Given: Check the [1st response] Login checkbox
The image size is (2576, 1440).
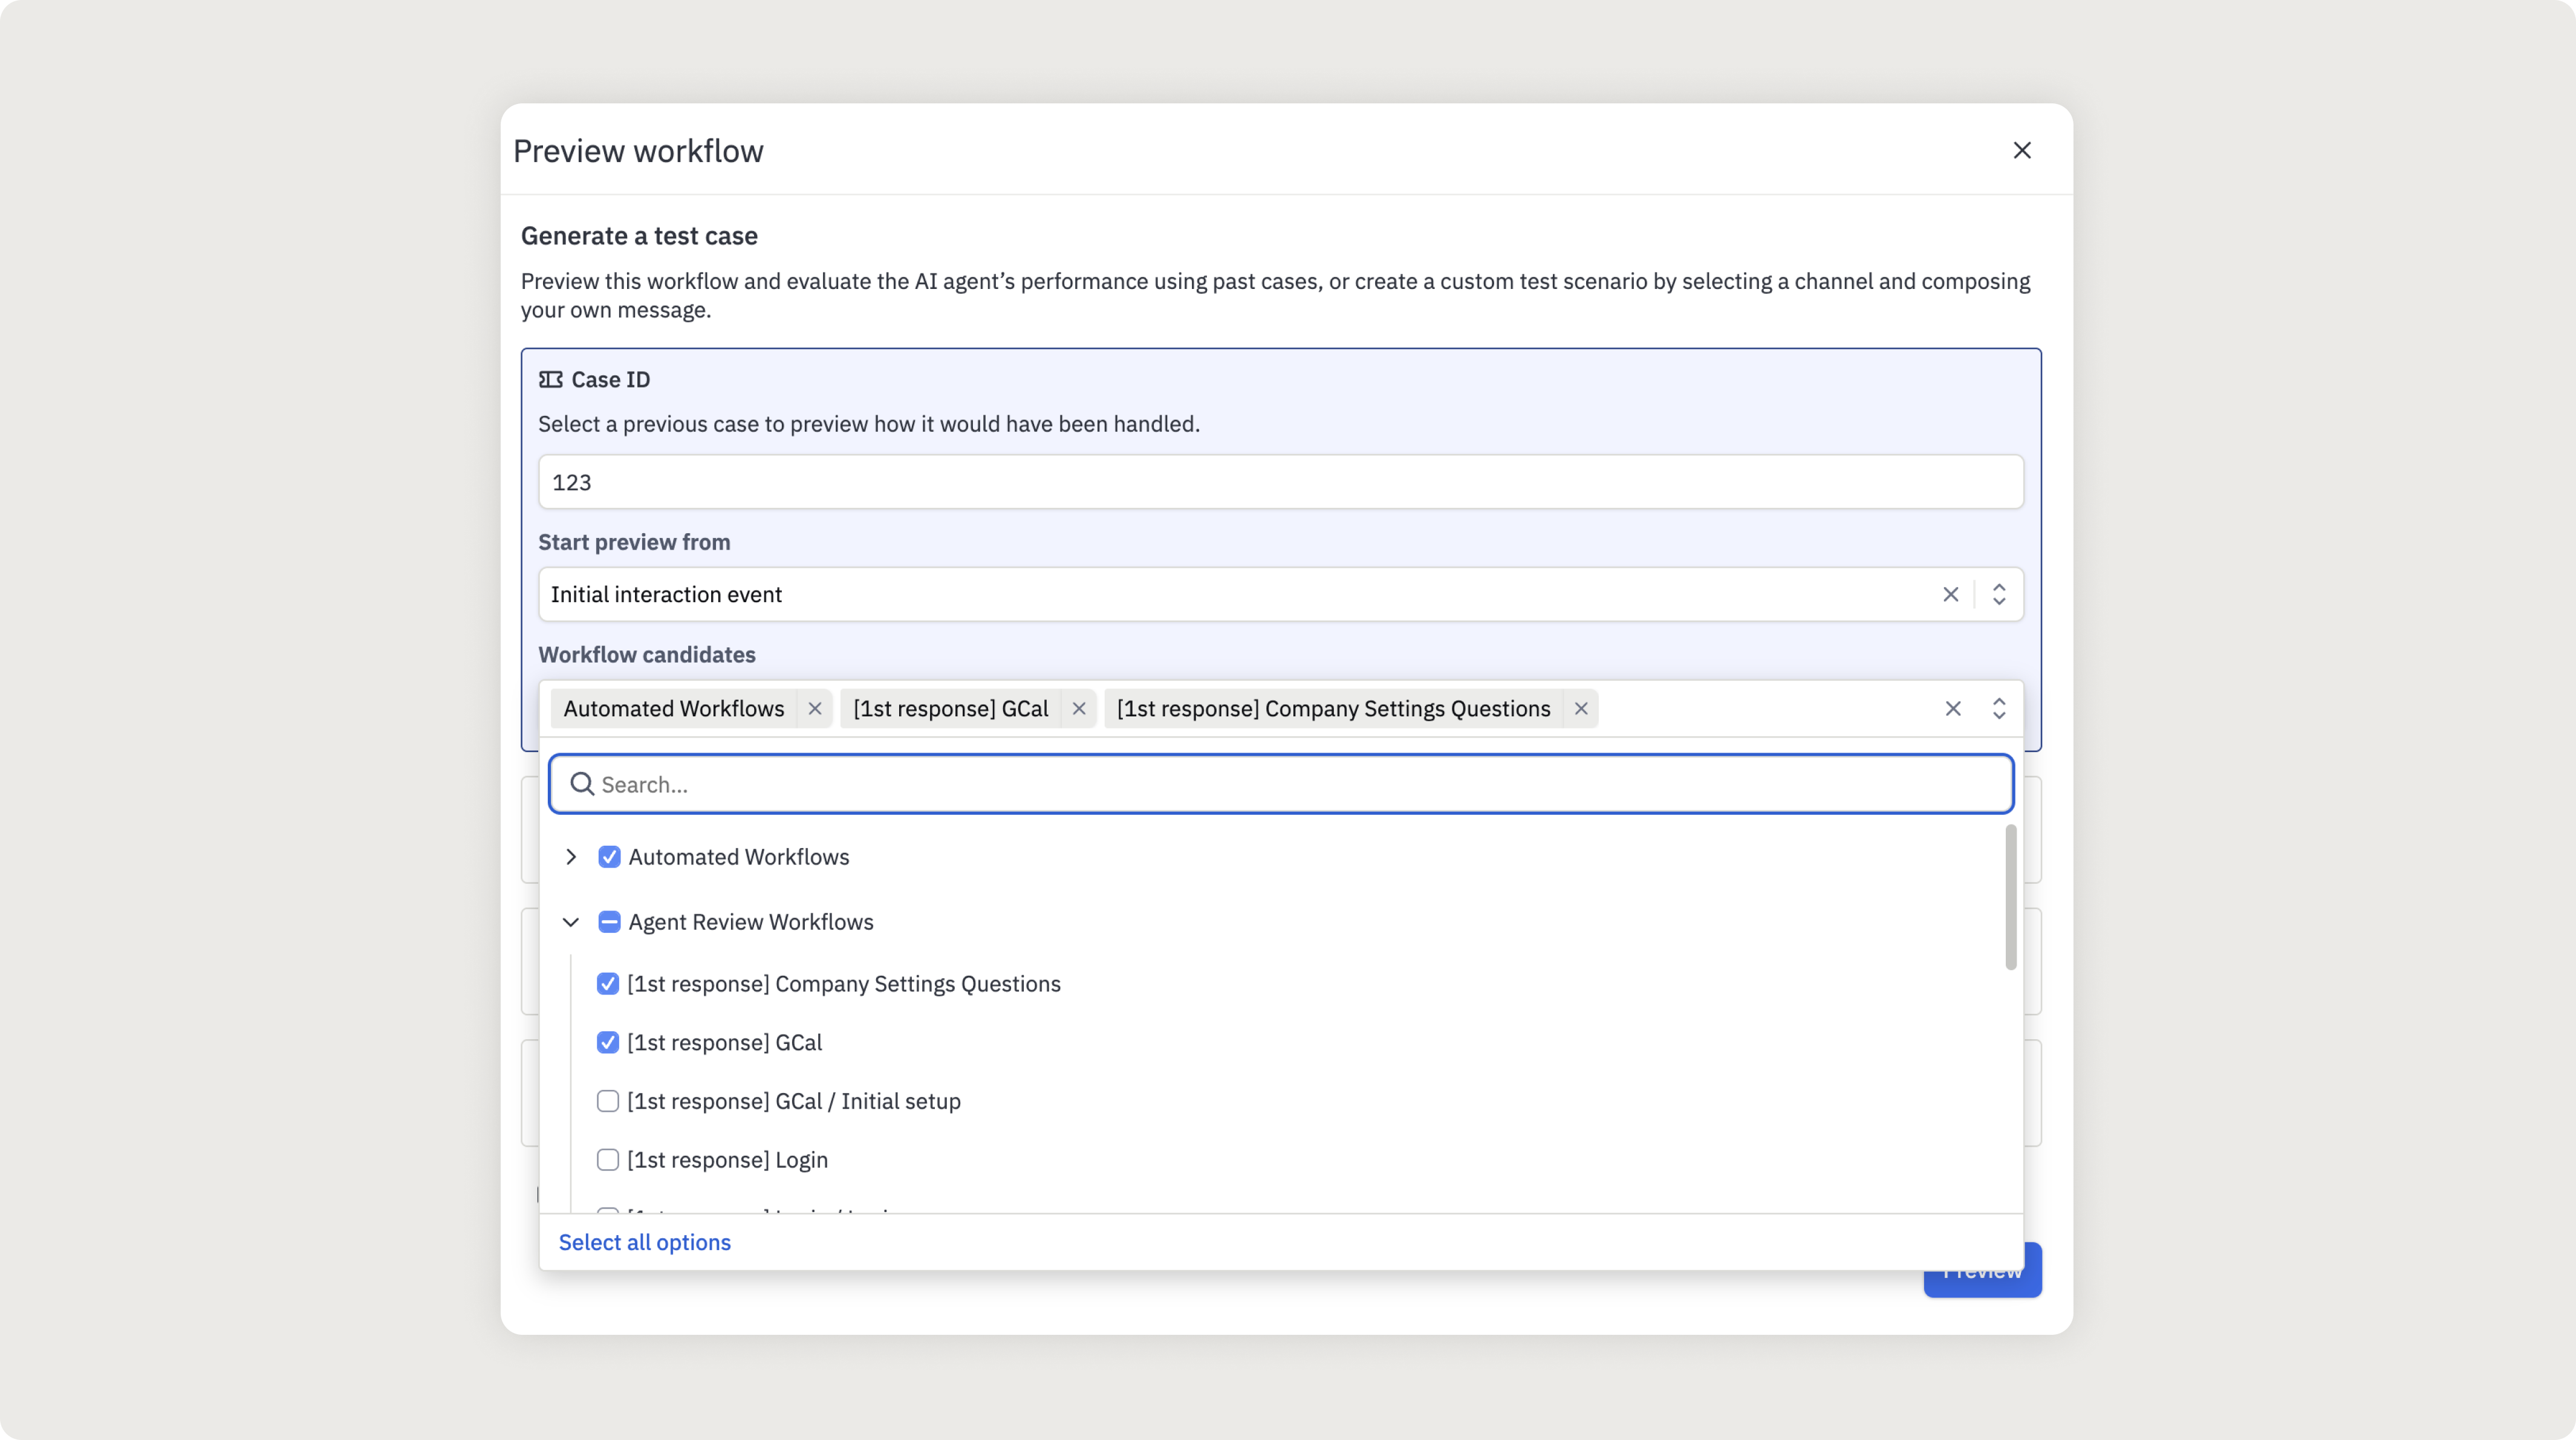Looking at the screenshot, I should tap(607, 1160).
